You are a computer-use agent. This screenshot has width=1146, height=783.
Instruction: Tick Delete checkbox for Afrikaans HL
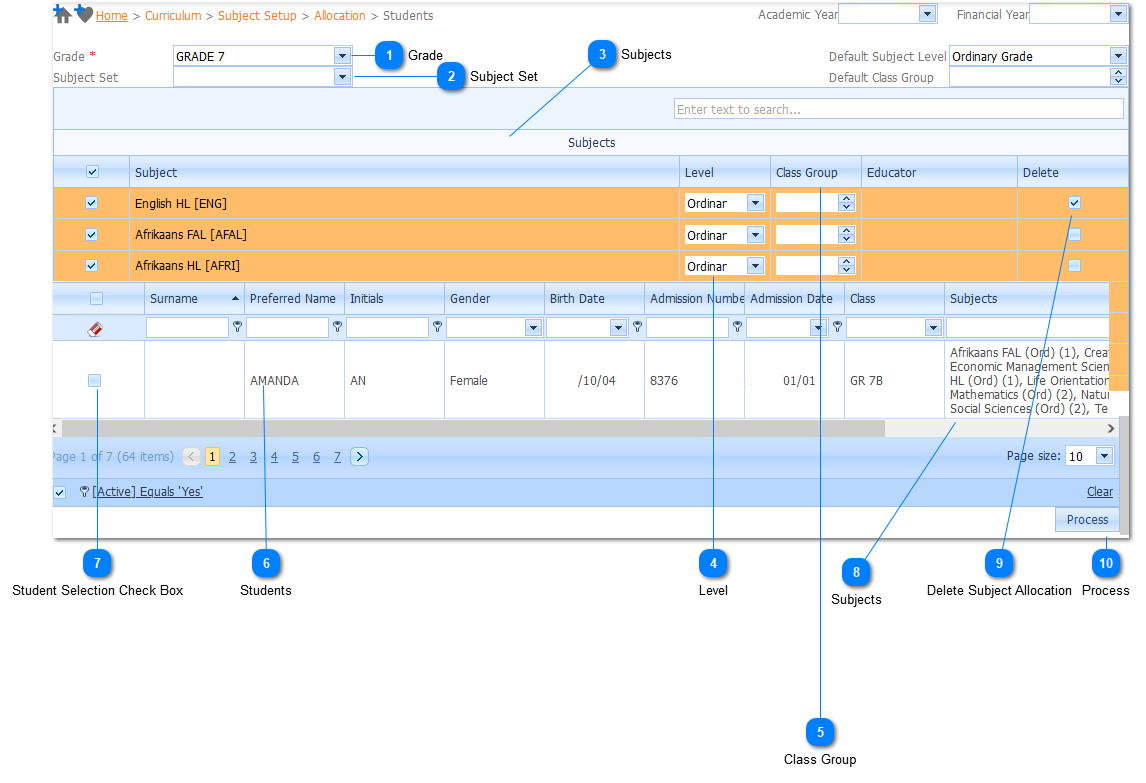click(x=1074, y=265)
